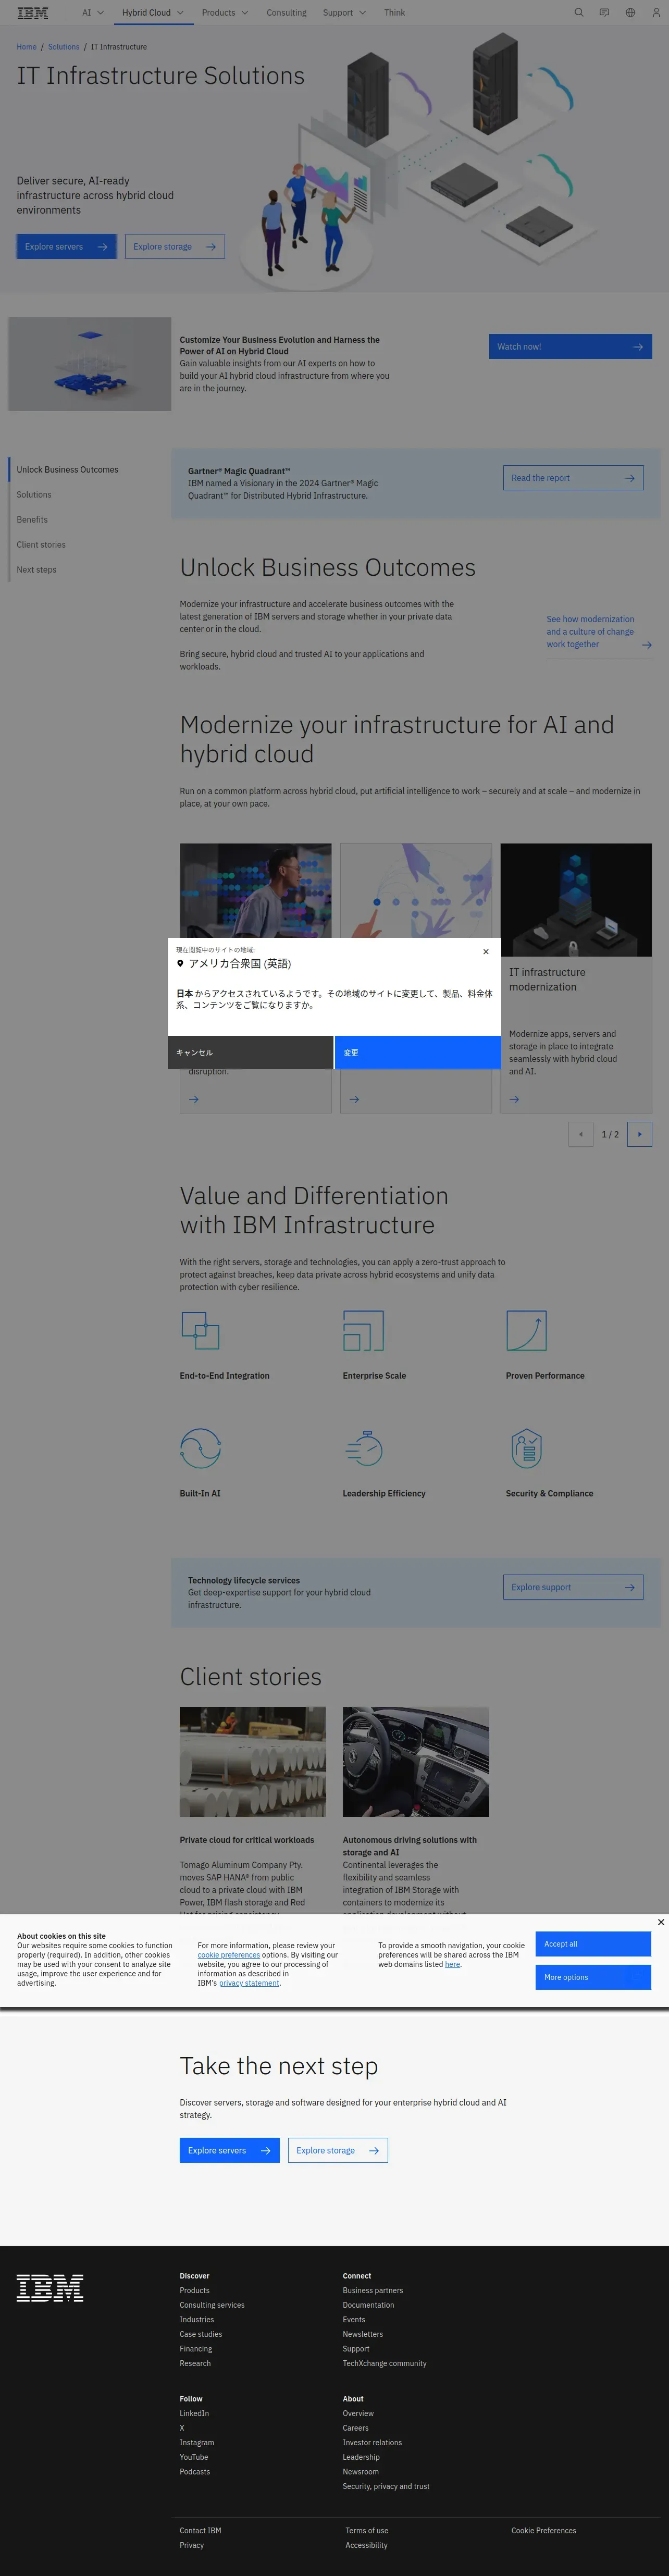Viewport: 669px width, 2576px height.
Task: Open the user profile icon
Action: tap(656, 13)
